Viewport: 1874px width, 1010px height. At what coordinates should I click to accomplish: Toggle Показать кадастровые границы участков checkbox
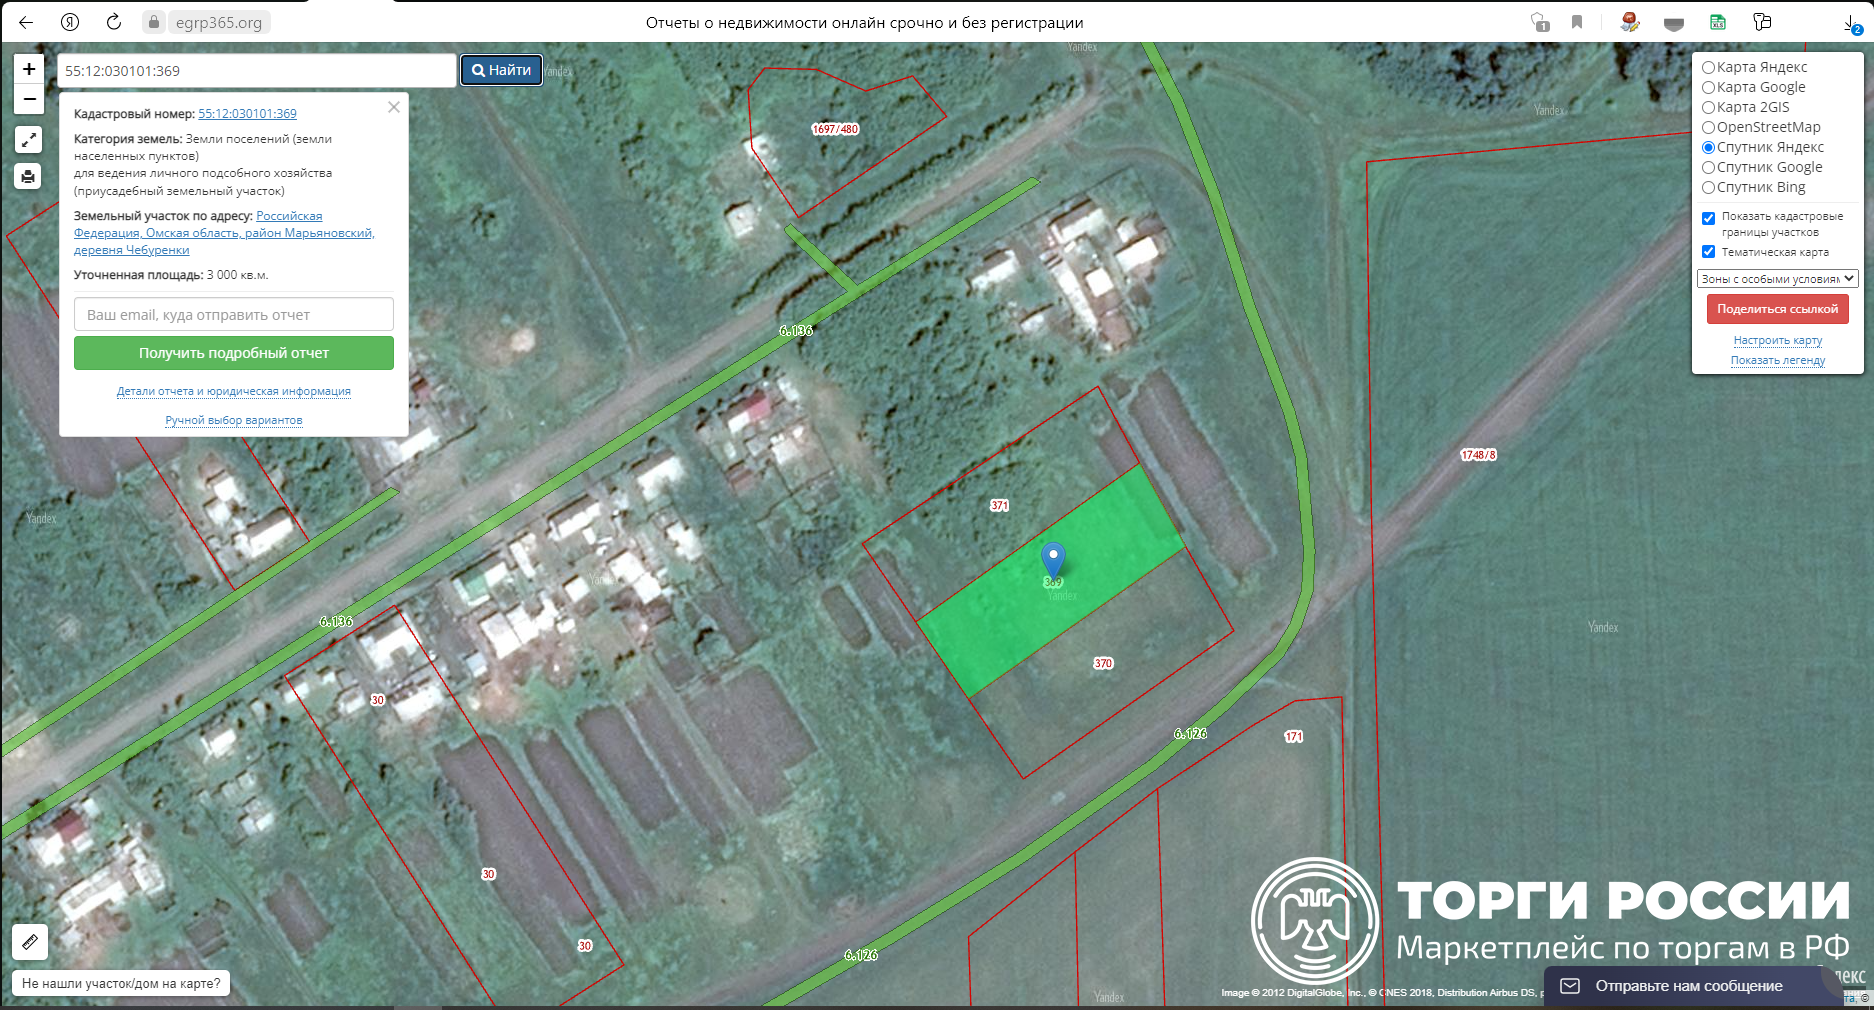[x=1708, y=218]
